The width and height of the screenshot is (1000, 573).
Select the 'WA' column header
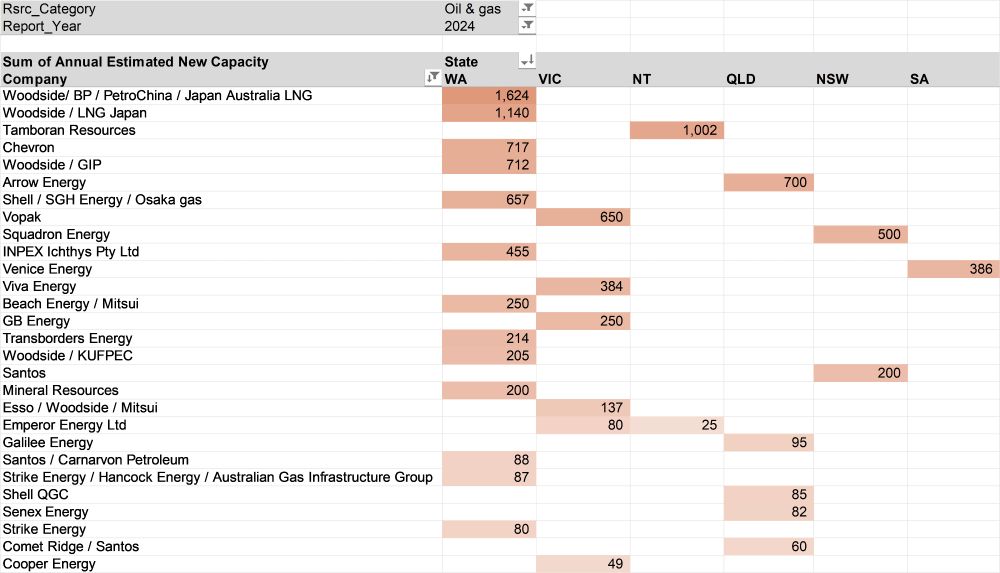[489, 78]
